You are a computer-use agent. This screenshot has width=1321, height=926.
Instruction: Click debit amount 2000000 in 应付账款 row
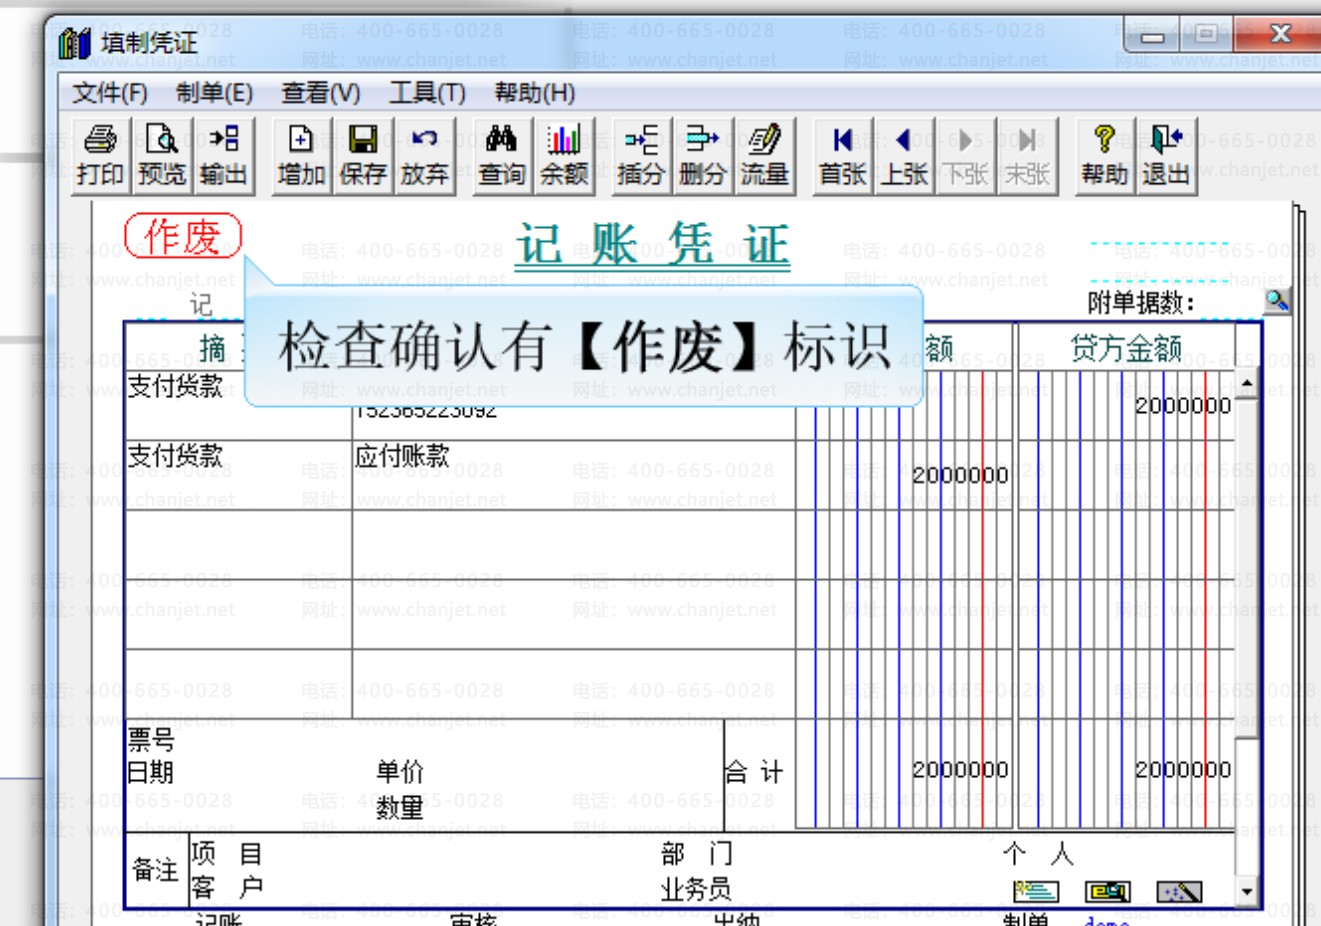960,475
